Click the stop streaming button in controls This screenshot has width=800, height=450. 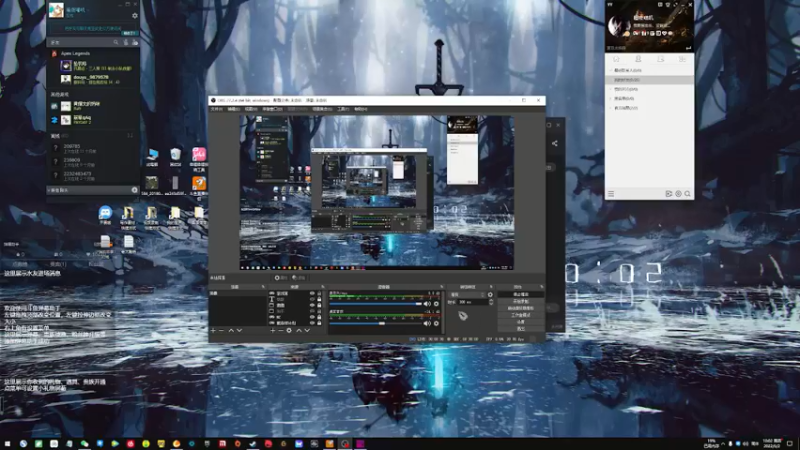520,294
